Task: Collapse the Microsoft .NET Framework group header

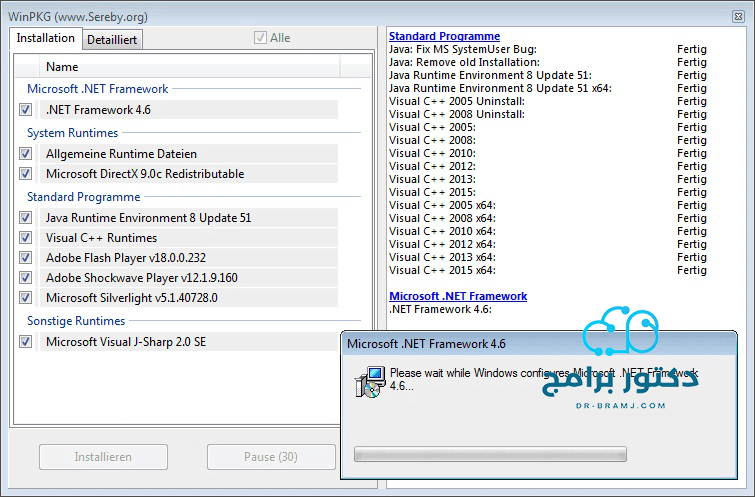Action: click(x=97, y=89)
